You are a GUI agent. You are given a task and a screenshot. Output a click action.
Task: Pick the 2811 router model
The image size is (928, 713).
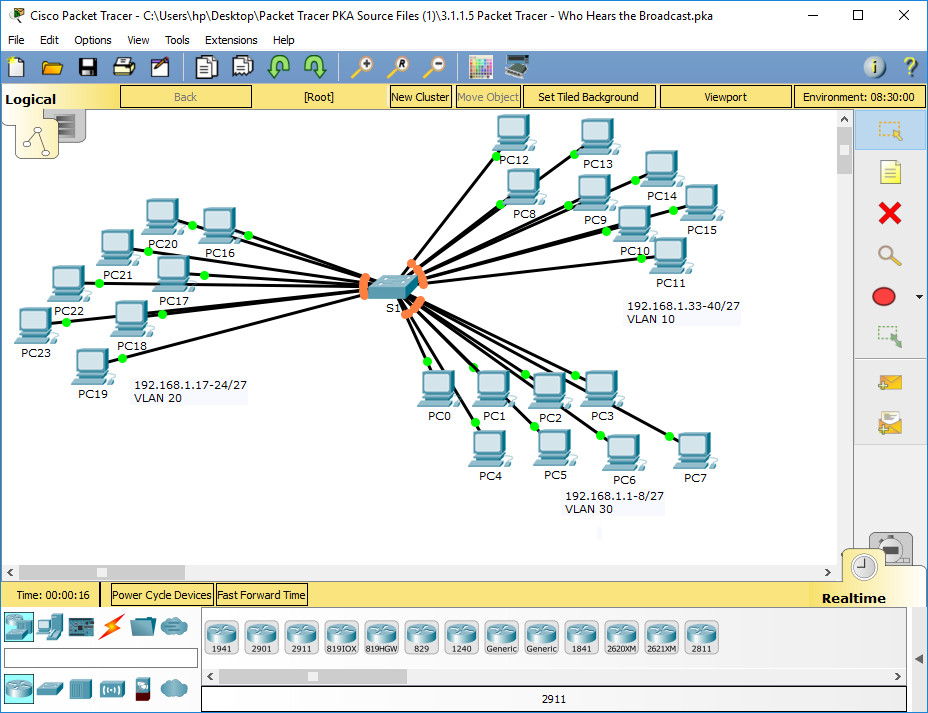701,637
